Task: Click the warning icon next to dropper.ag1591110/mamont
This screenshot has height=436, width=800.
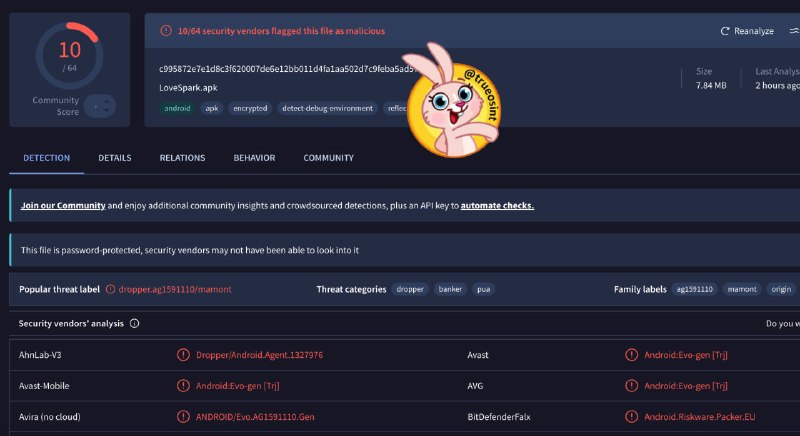Action: [x=110, y=289]
